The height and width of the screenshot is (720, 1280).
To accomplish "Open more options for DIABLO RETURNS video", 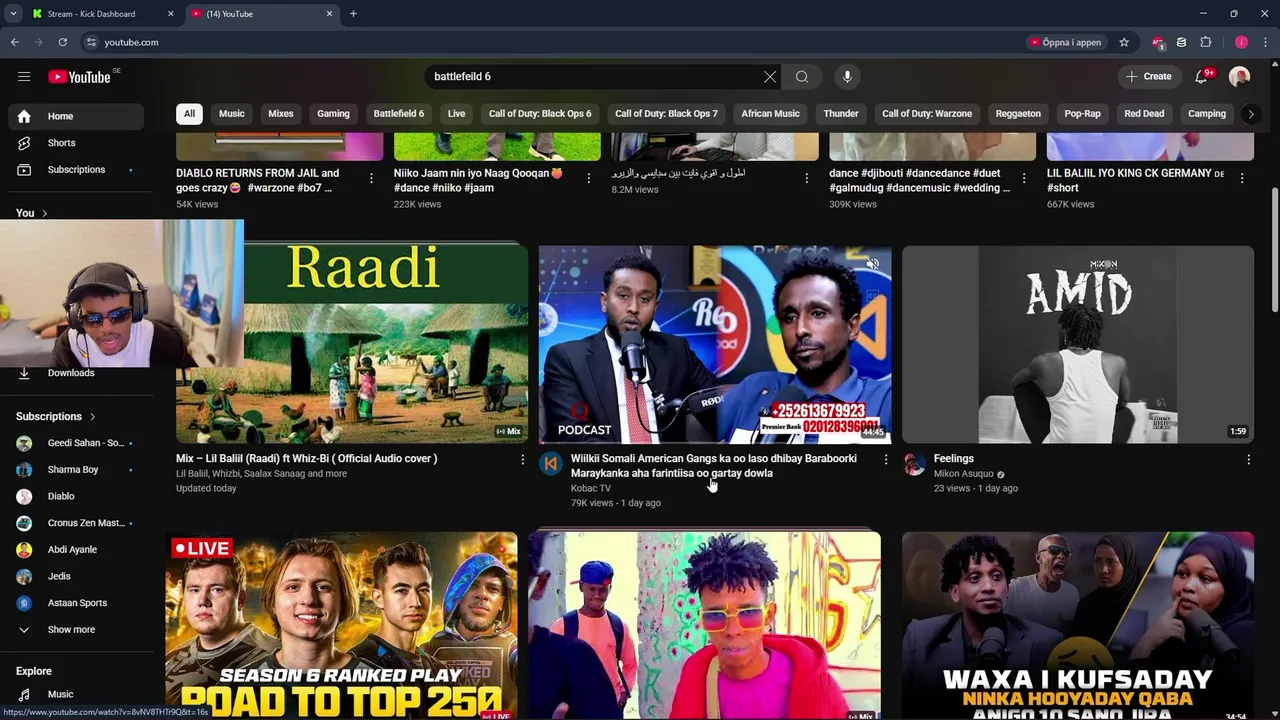I will (371, 178).
